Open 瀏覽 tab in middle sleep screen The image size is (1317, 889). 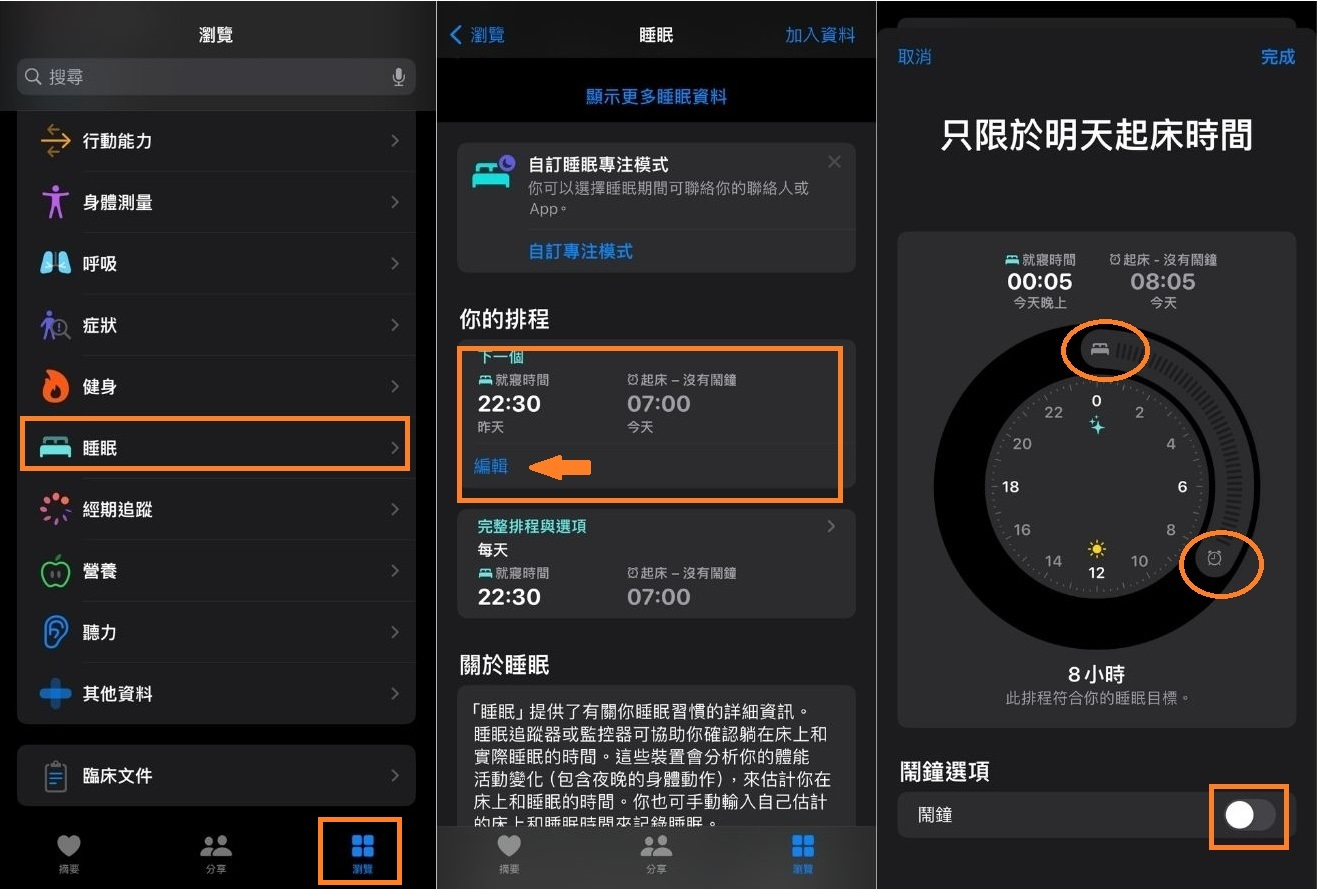pos(802,853)
